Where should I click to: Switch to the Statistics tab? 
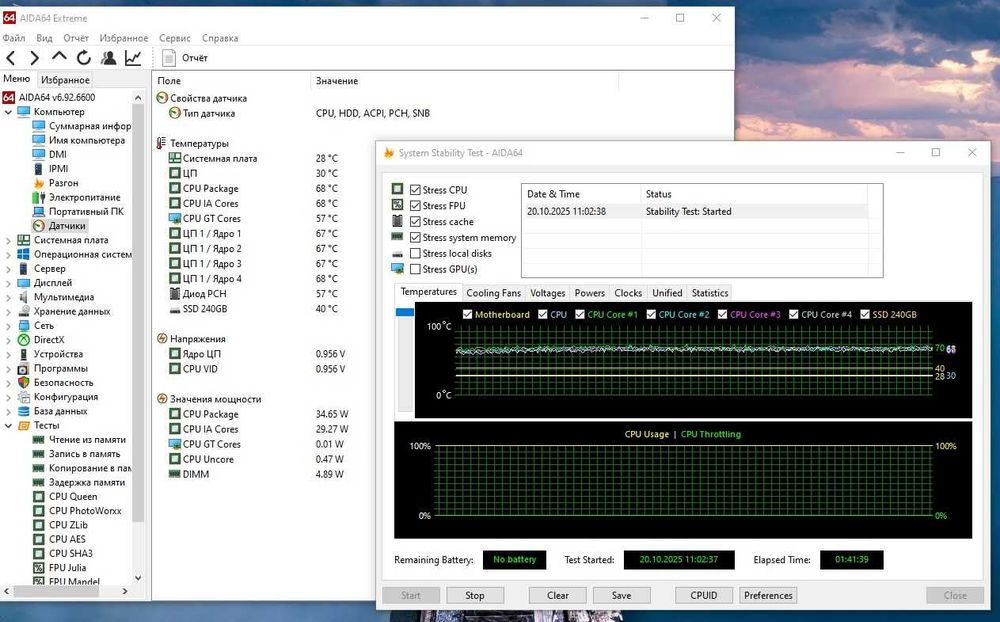pyautogui.click(x=710, y=293)
